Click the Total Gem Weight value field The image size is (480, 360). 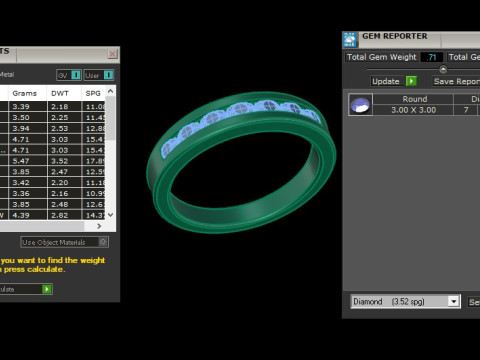[432, 57]
